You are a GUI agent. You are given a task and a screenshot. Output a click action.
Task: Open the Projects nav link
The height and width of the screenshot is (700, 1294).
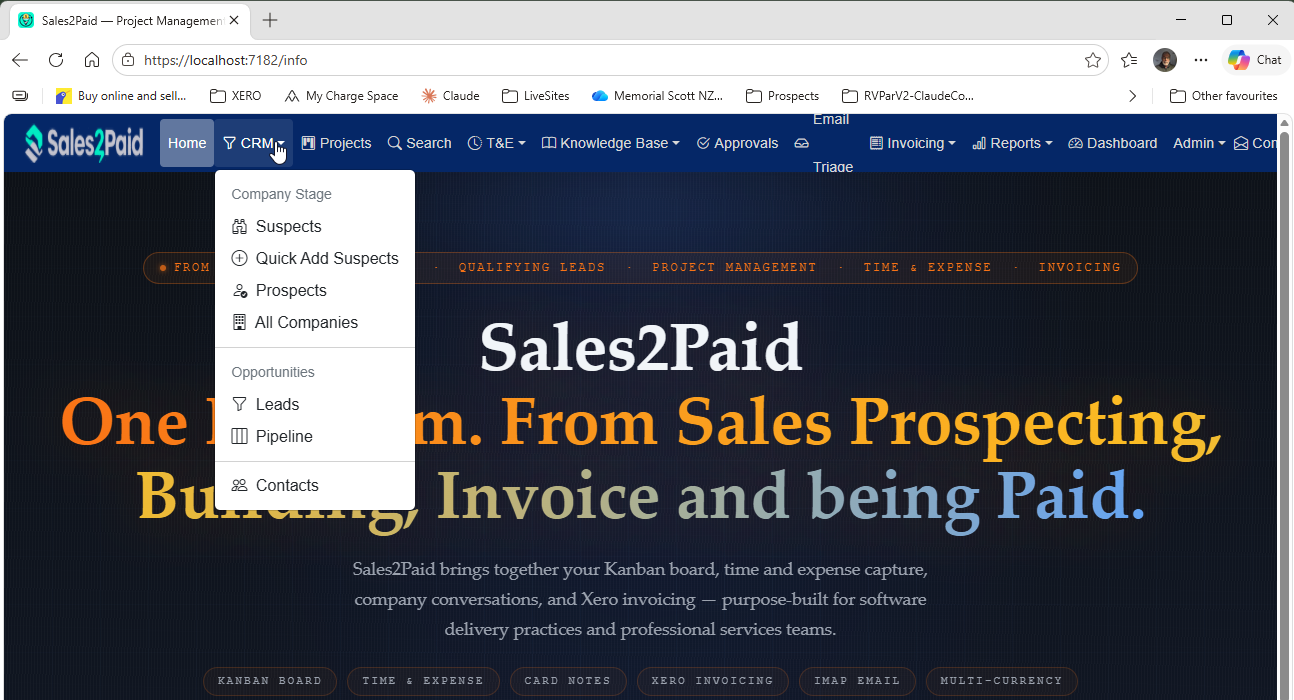[336, 143]
